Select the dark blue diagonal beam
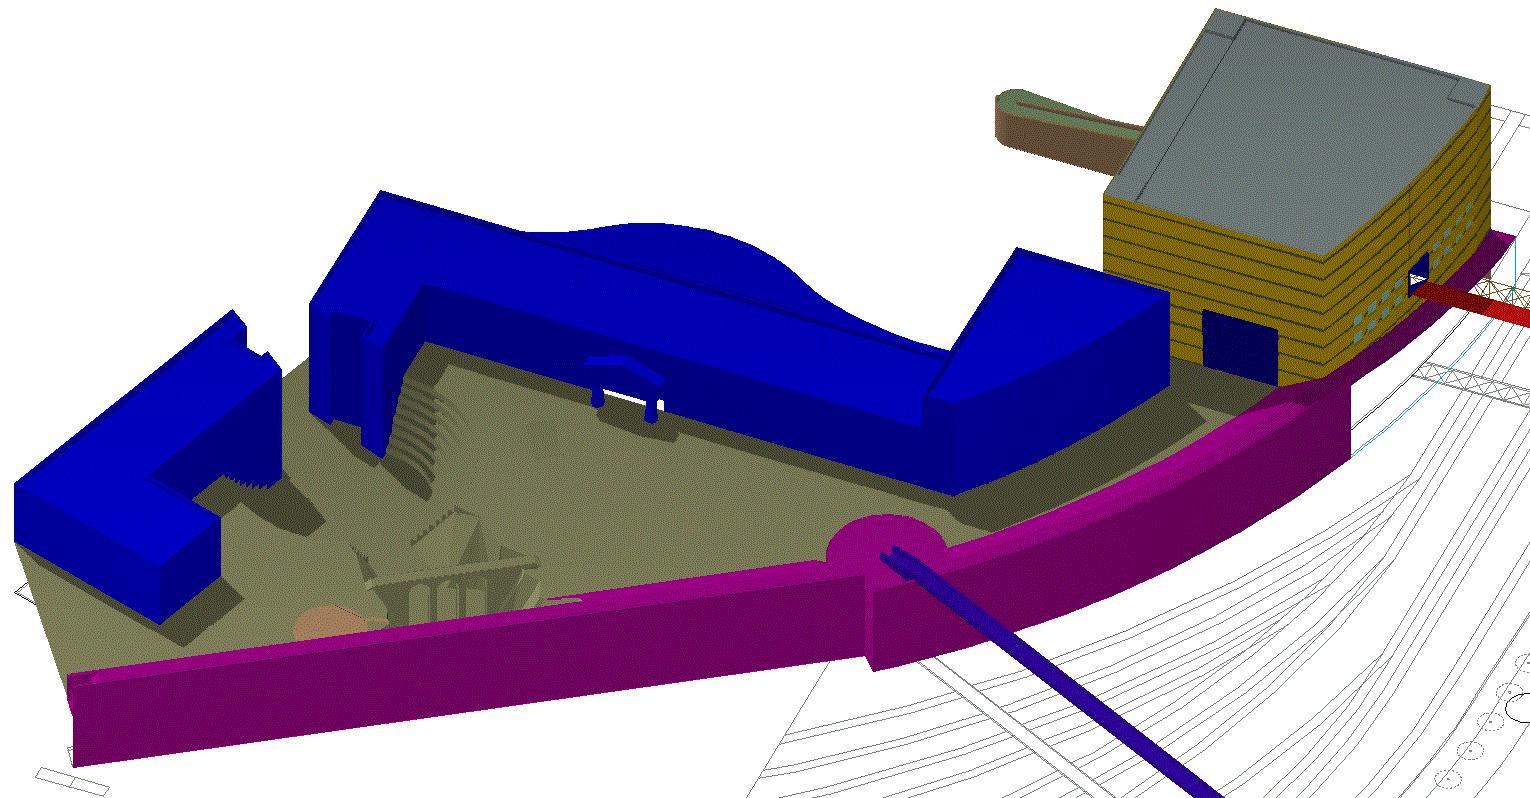 tap(1050, 672)
